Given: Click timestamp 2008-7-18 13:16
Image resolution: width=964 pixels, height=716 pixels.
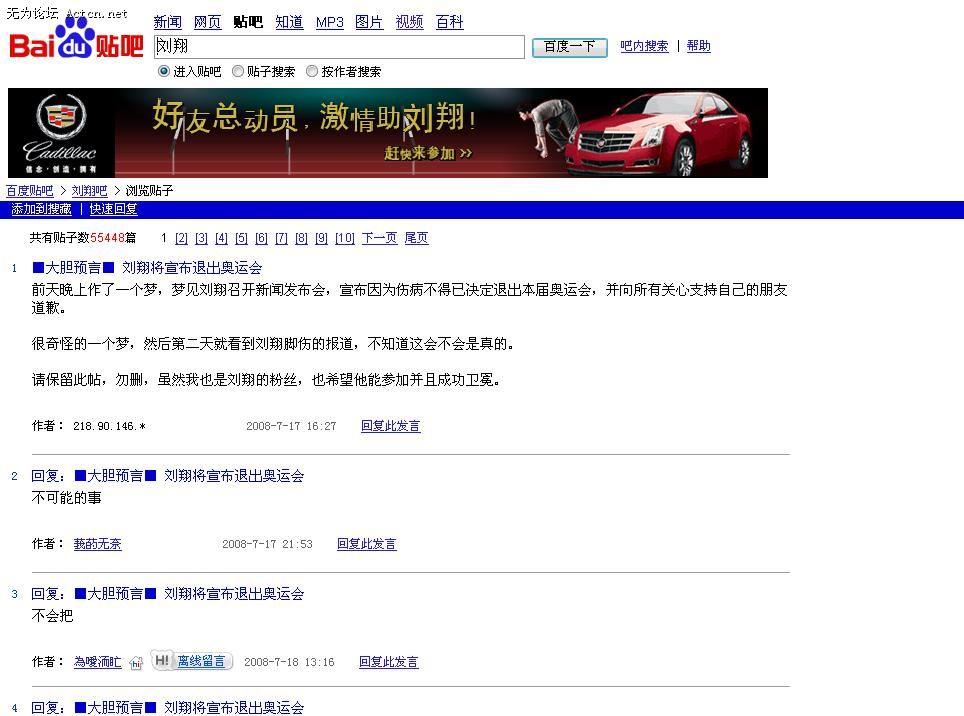Looking at the screenshot, I should [289, 662].
